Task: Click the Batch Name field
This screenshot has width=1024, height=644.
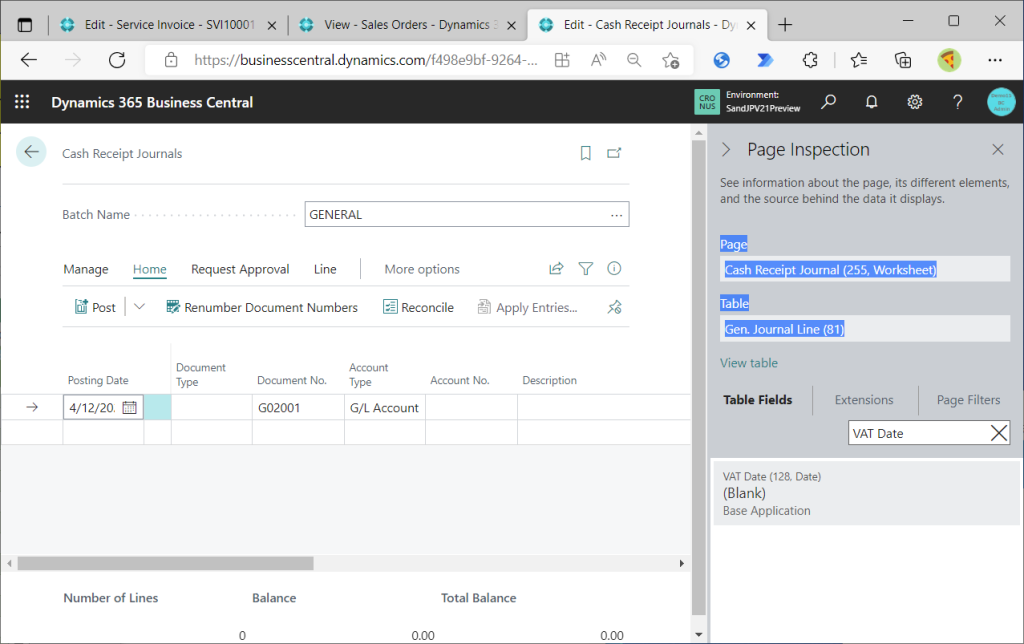Action: [467, 214]
